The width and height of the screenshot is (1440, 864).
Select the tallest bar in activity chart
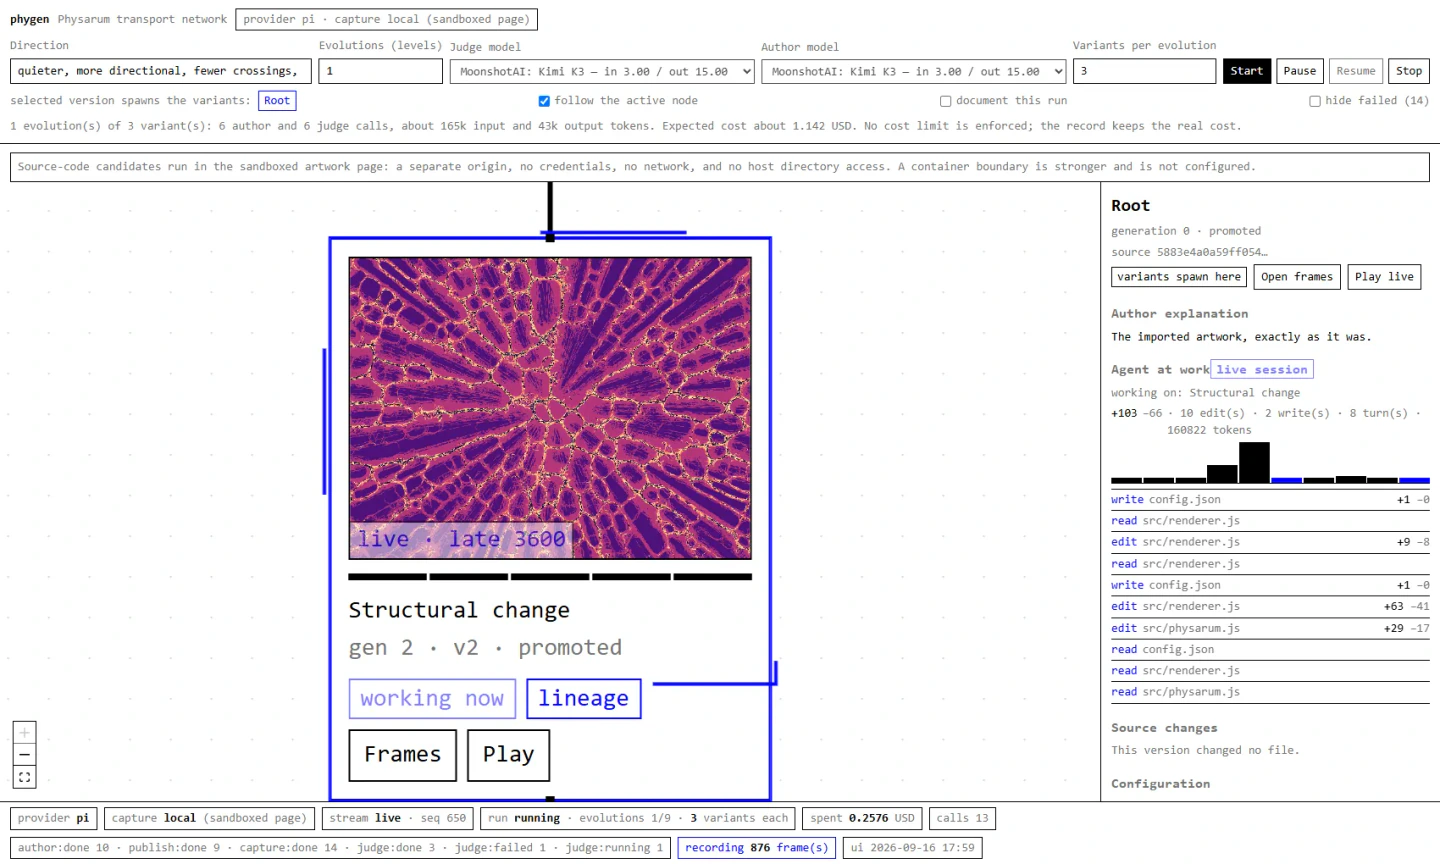pyautogui.click(x=1254, y=463)
